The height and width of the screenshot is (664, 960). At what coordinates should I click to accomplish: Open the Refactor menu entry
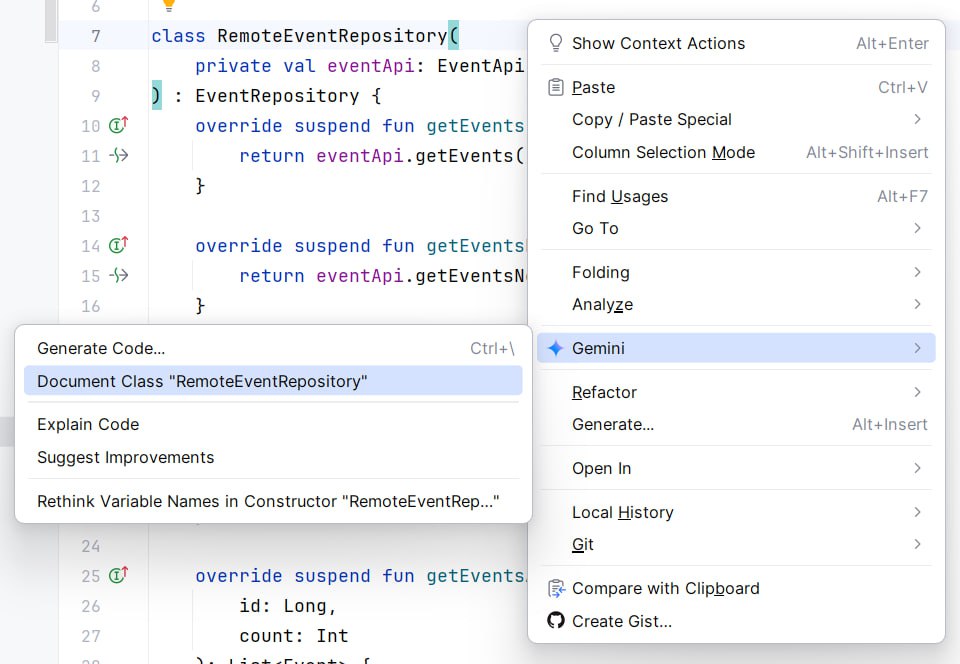(736, 392)
